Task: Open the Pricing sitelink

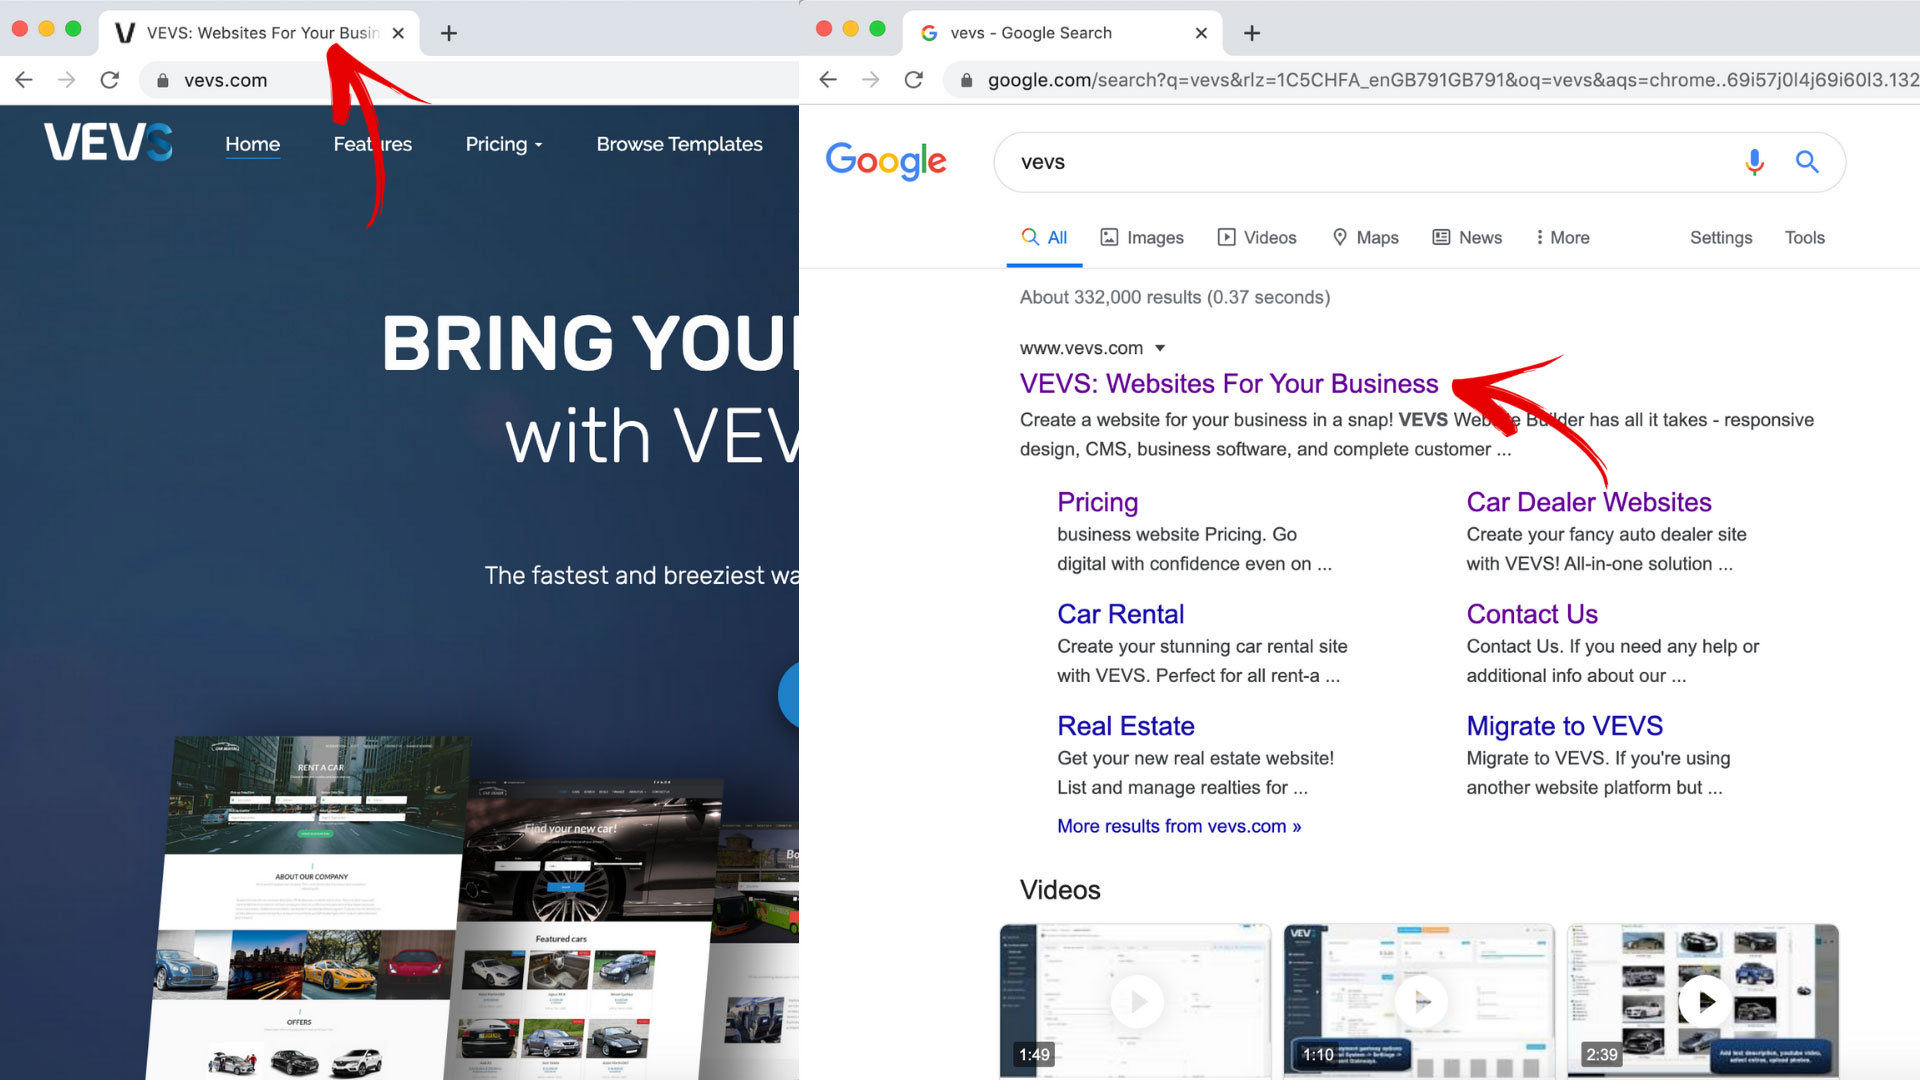Action: point(1097,502)
